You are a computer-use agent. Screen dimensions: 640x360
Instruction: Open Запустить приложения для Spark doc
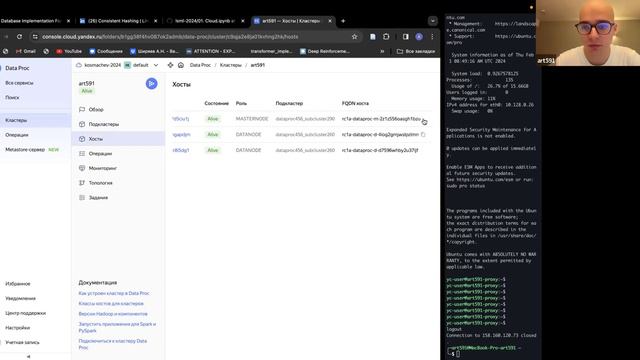[x=118, y=327]
